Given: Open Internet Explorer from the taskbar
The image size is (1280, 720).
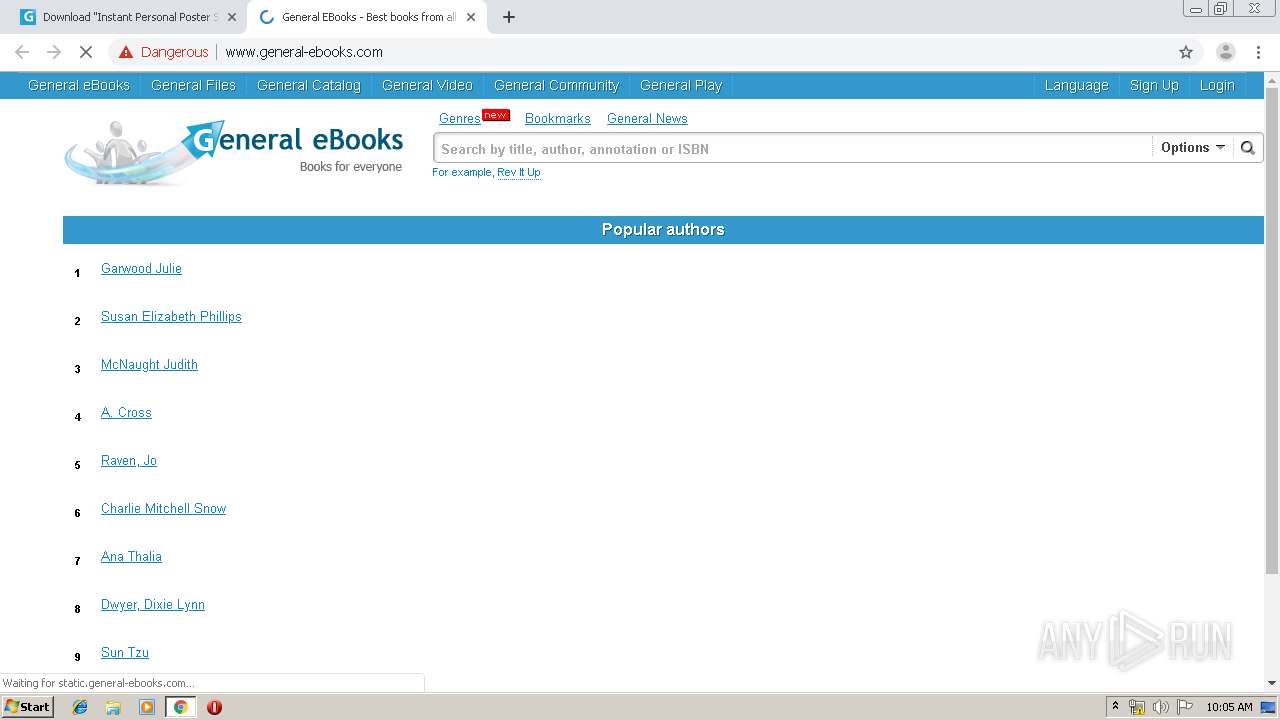Looking at the screenshot, I should pyautogui.click(x=80, y=707).
